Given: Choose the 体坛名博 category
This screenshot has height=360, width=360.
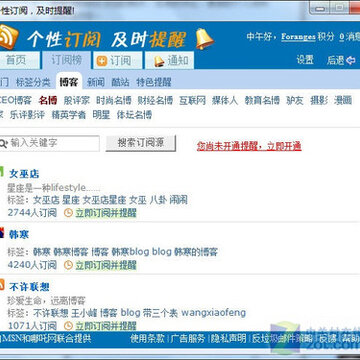Looking at the screenshot, I should pyautogui.click(x=134, y=115).
